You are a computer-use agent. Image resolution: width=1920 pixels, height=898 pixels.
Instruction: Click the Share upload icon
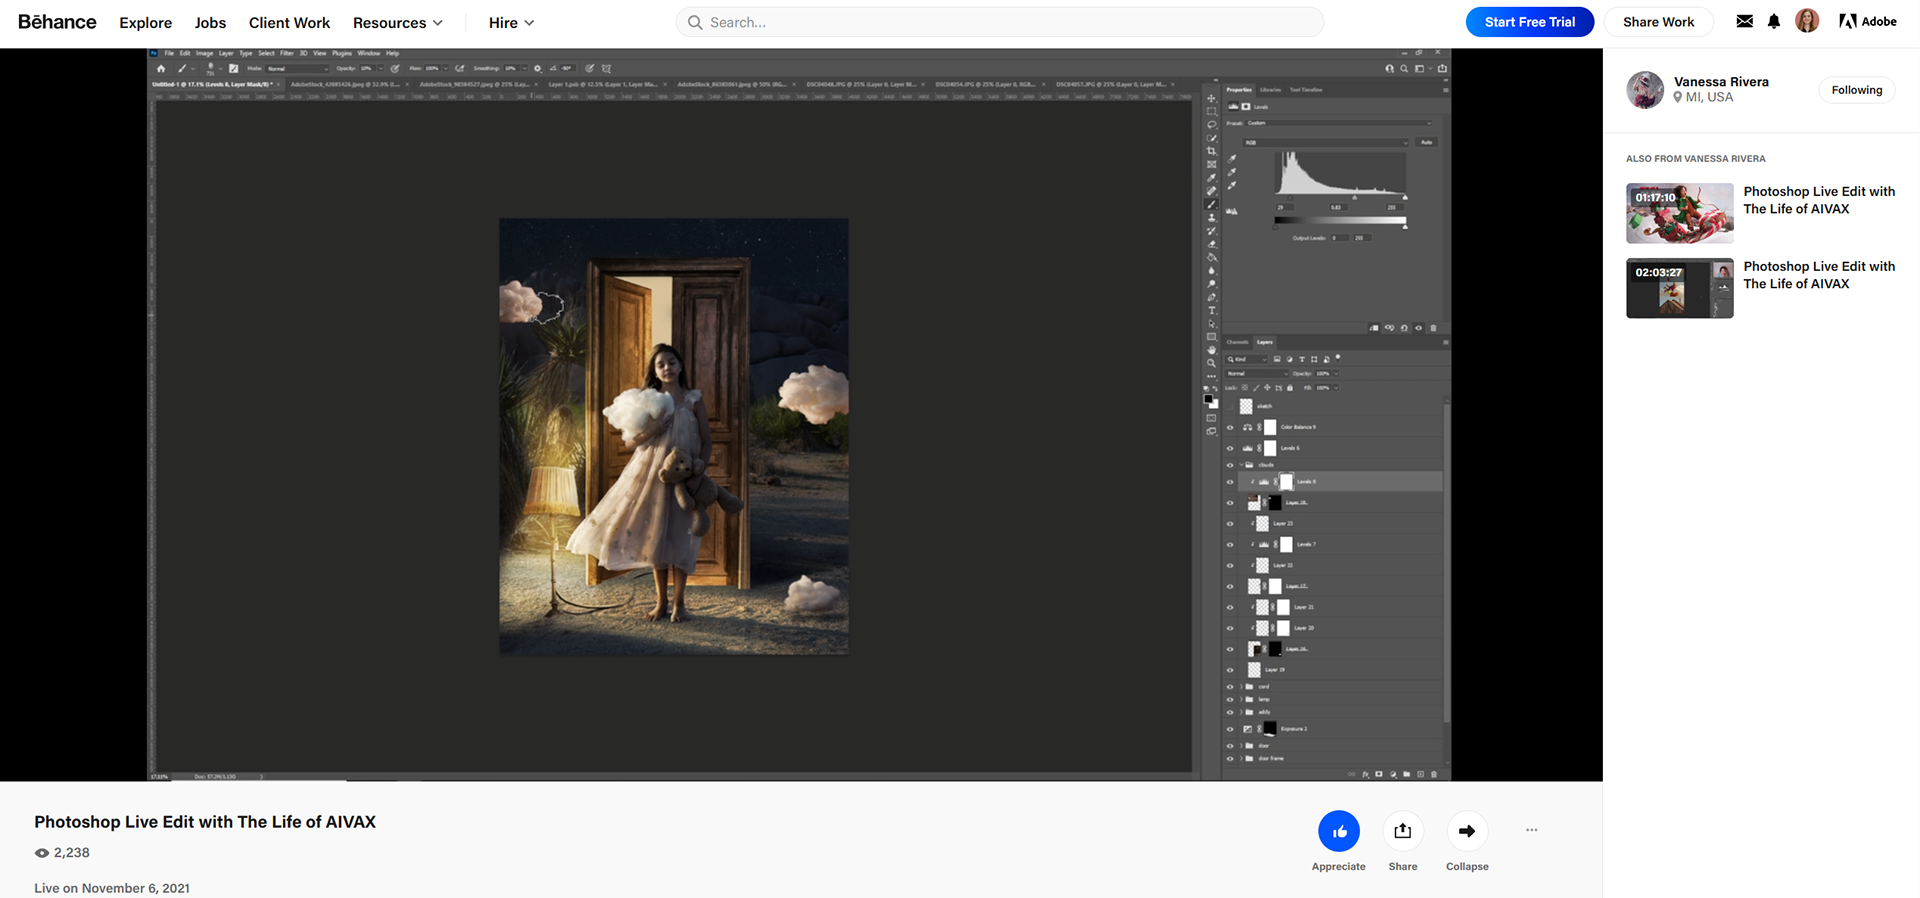[1402, 831]
